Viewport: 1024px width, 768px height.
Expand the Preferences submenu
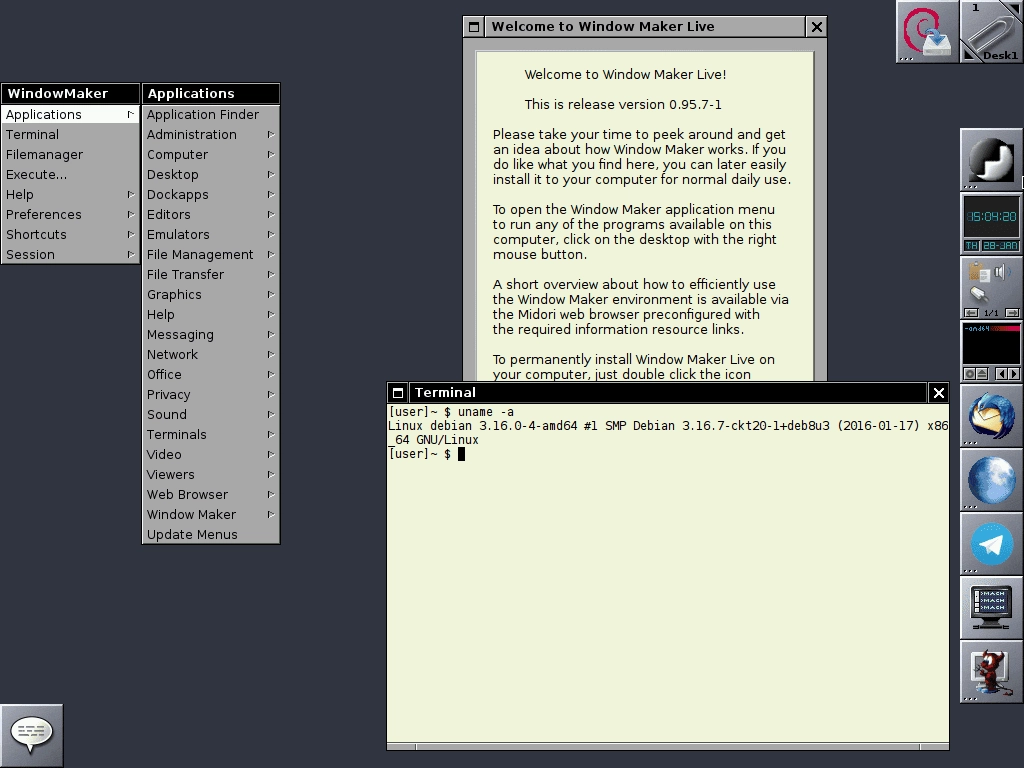pyautogui.click(x=70, y=214)
